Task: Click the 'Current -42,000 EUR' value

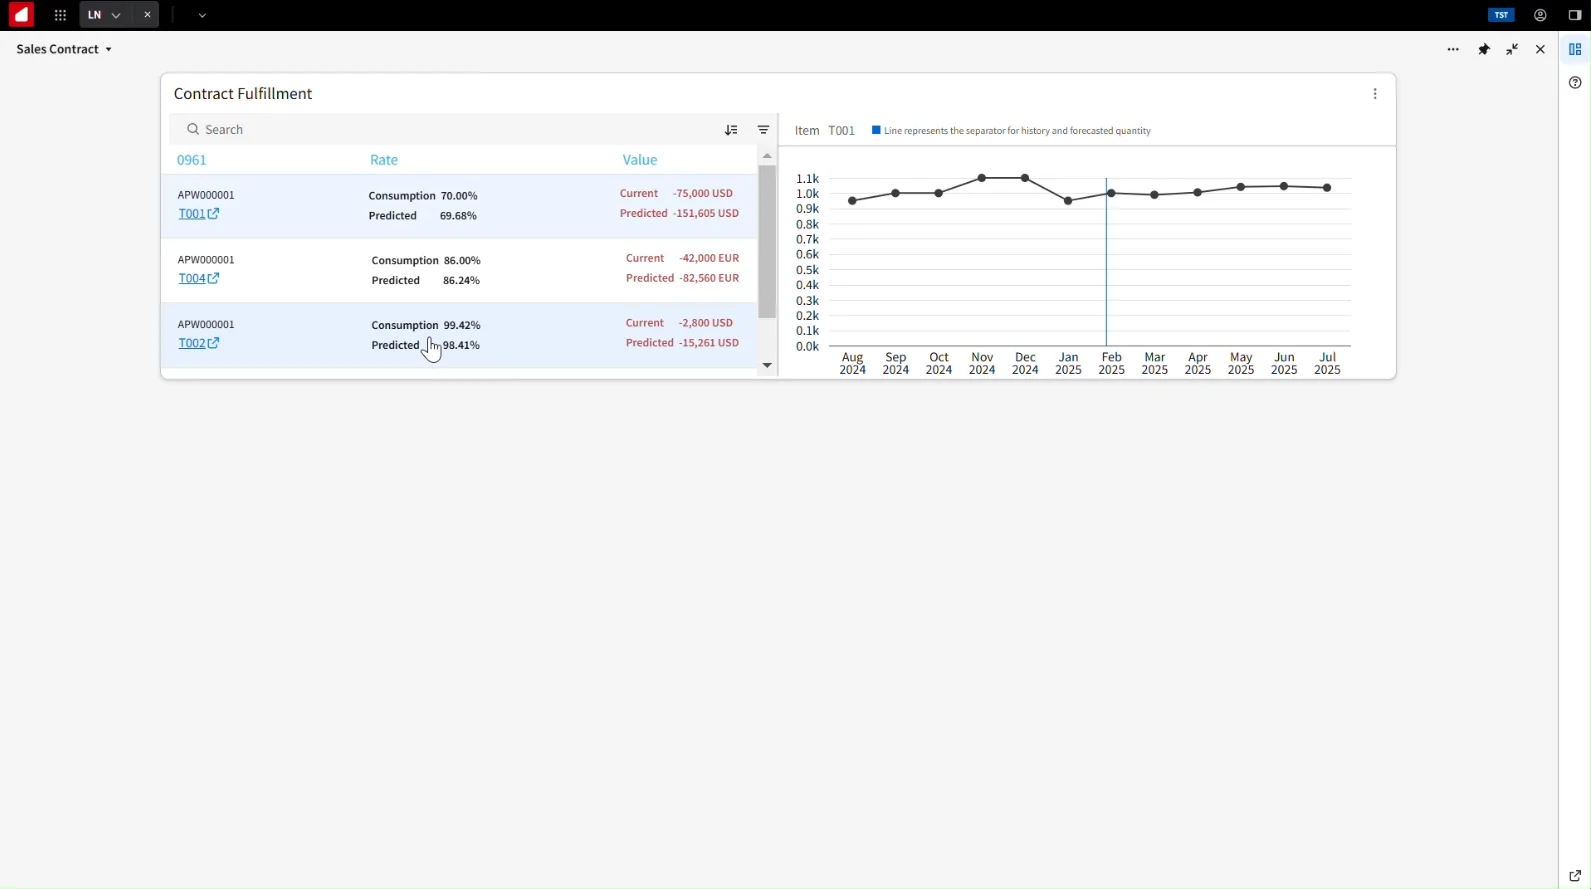Action: pyautogui.click(x=682, y=259)
